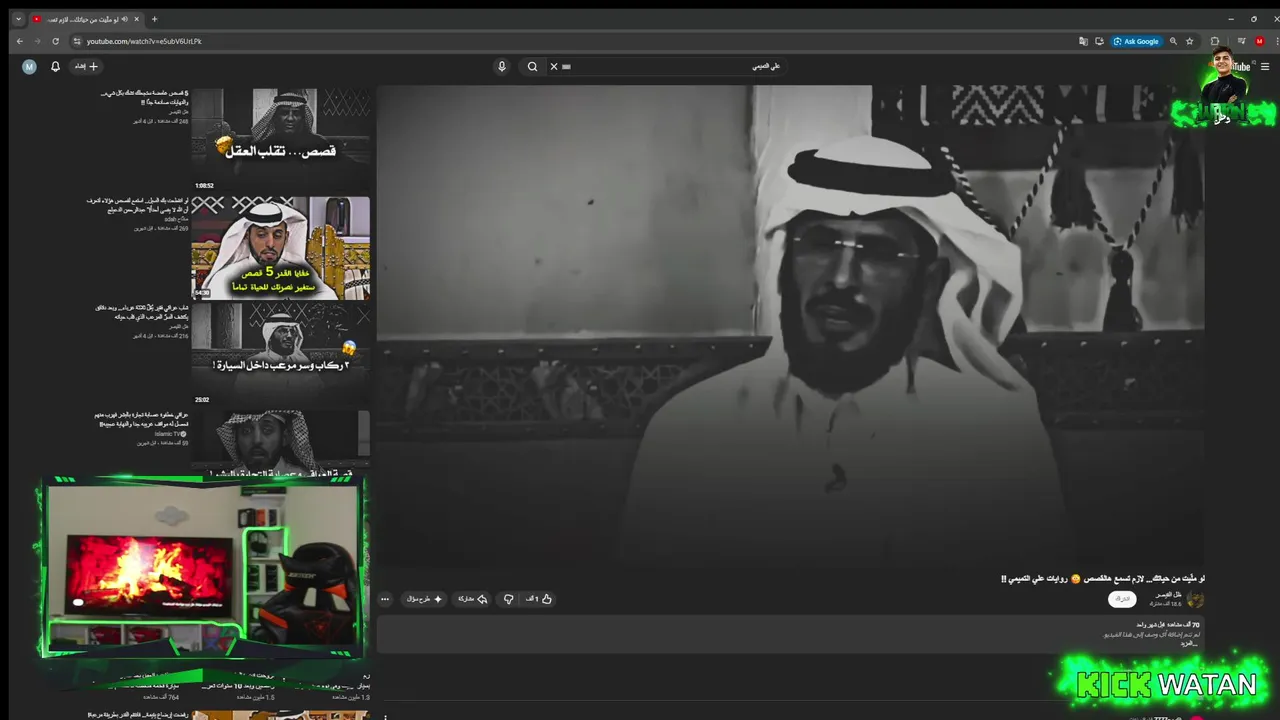1280x720 pixels.
Task: Open the YouTube notifications bell
Action: 55,66
